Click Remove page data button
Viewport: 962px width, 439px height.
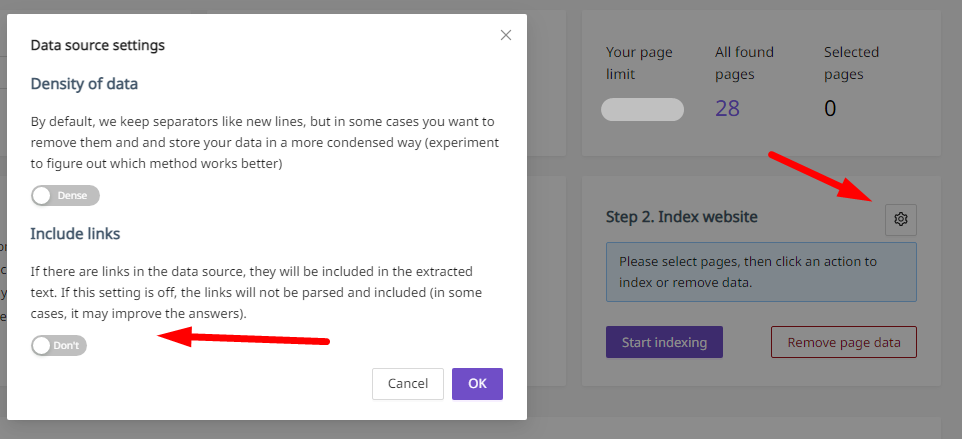pos(844,342)
